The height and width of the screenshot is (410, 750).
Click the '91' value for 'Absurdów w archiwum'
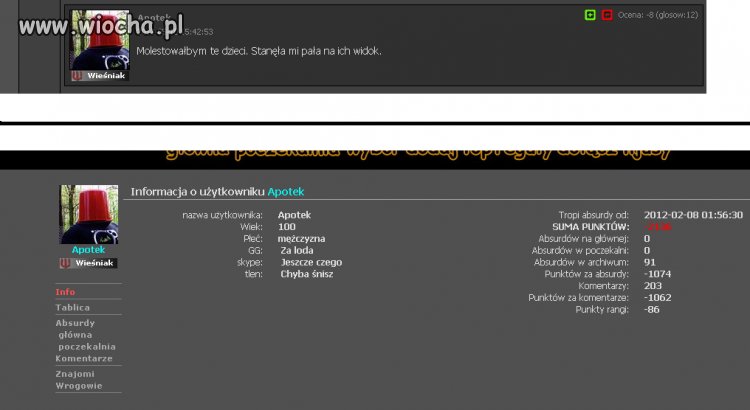[650, 262]
